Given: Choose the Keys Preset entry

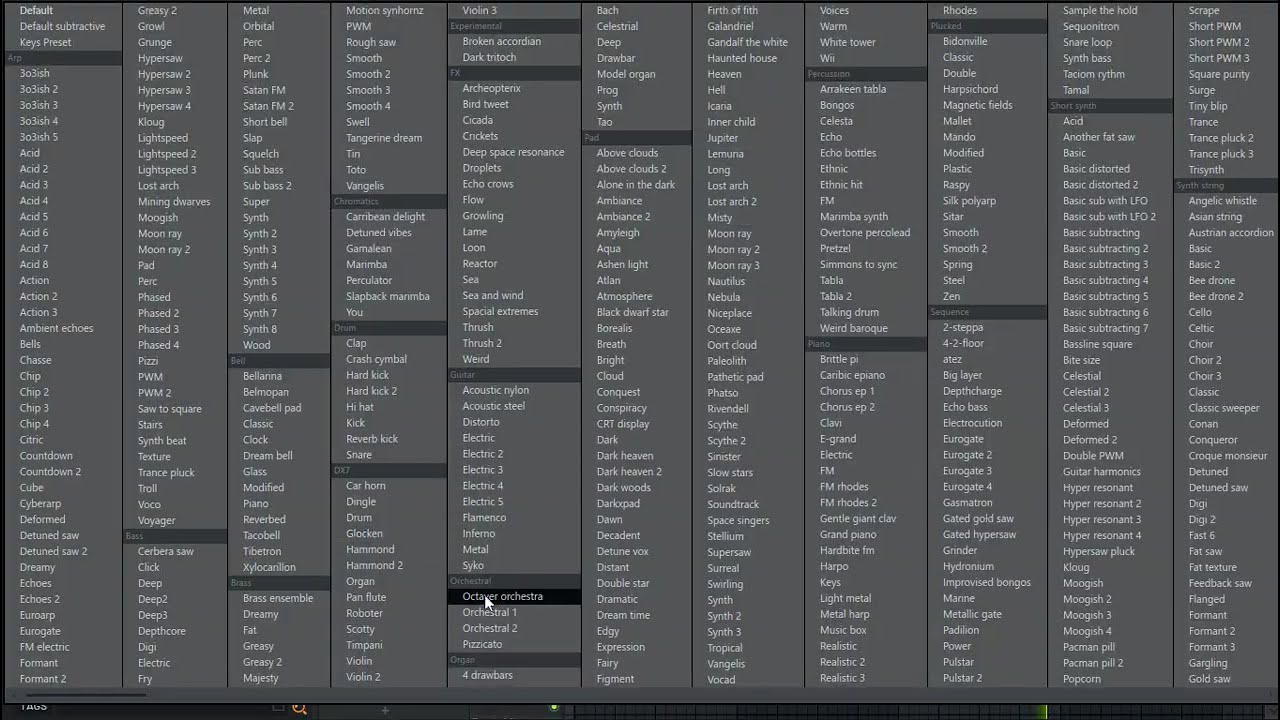Looking at the screenshot, I should (x=45, y=42).
